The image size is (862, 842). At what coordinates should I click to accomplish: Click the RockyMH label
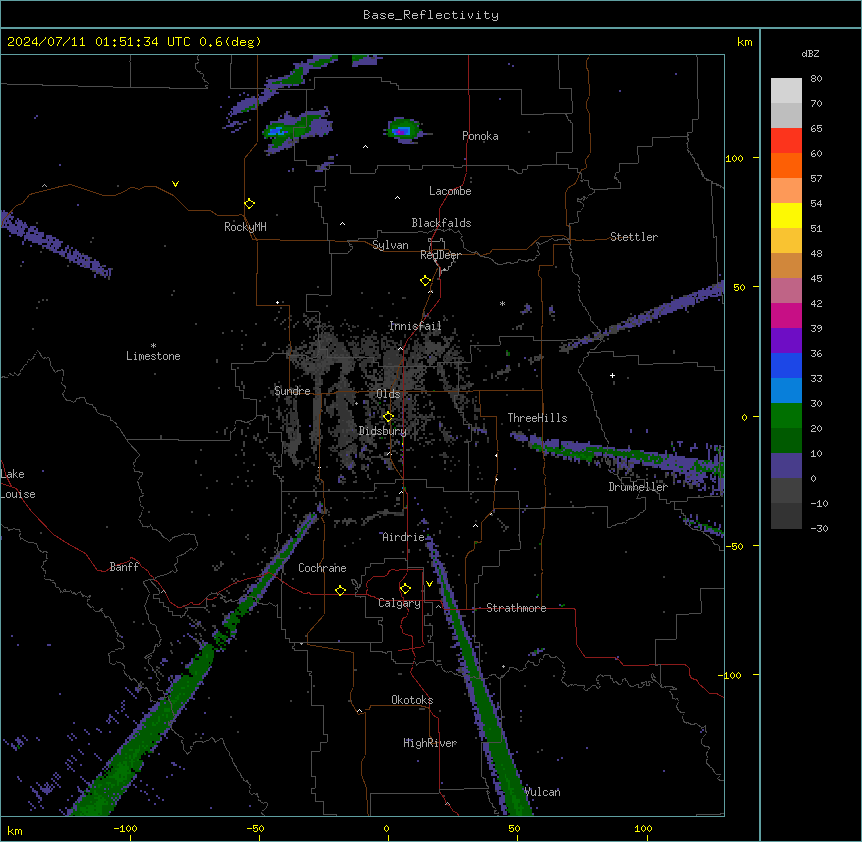245,227
